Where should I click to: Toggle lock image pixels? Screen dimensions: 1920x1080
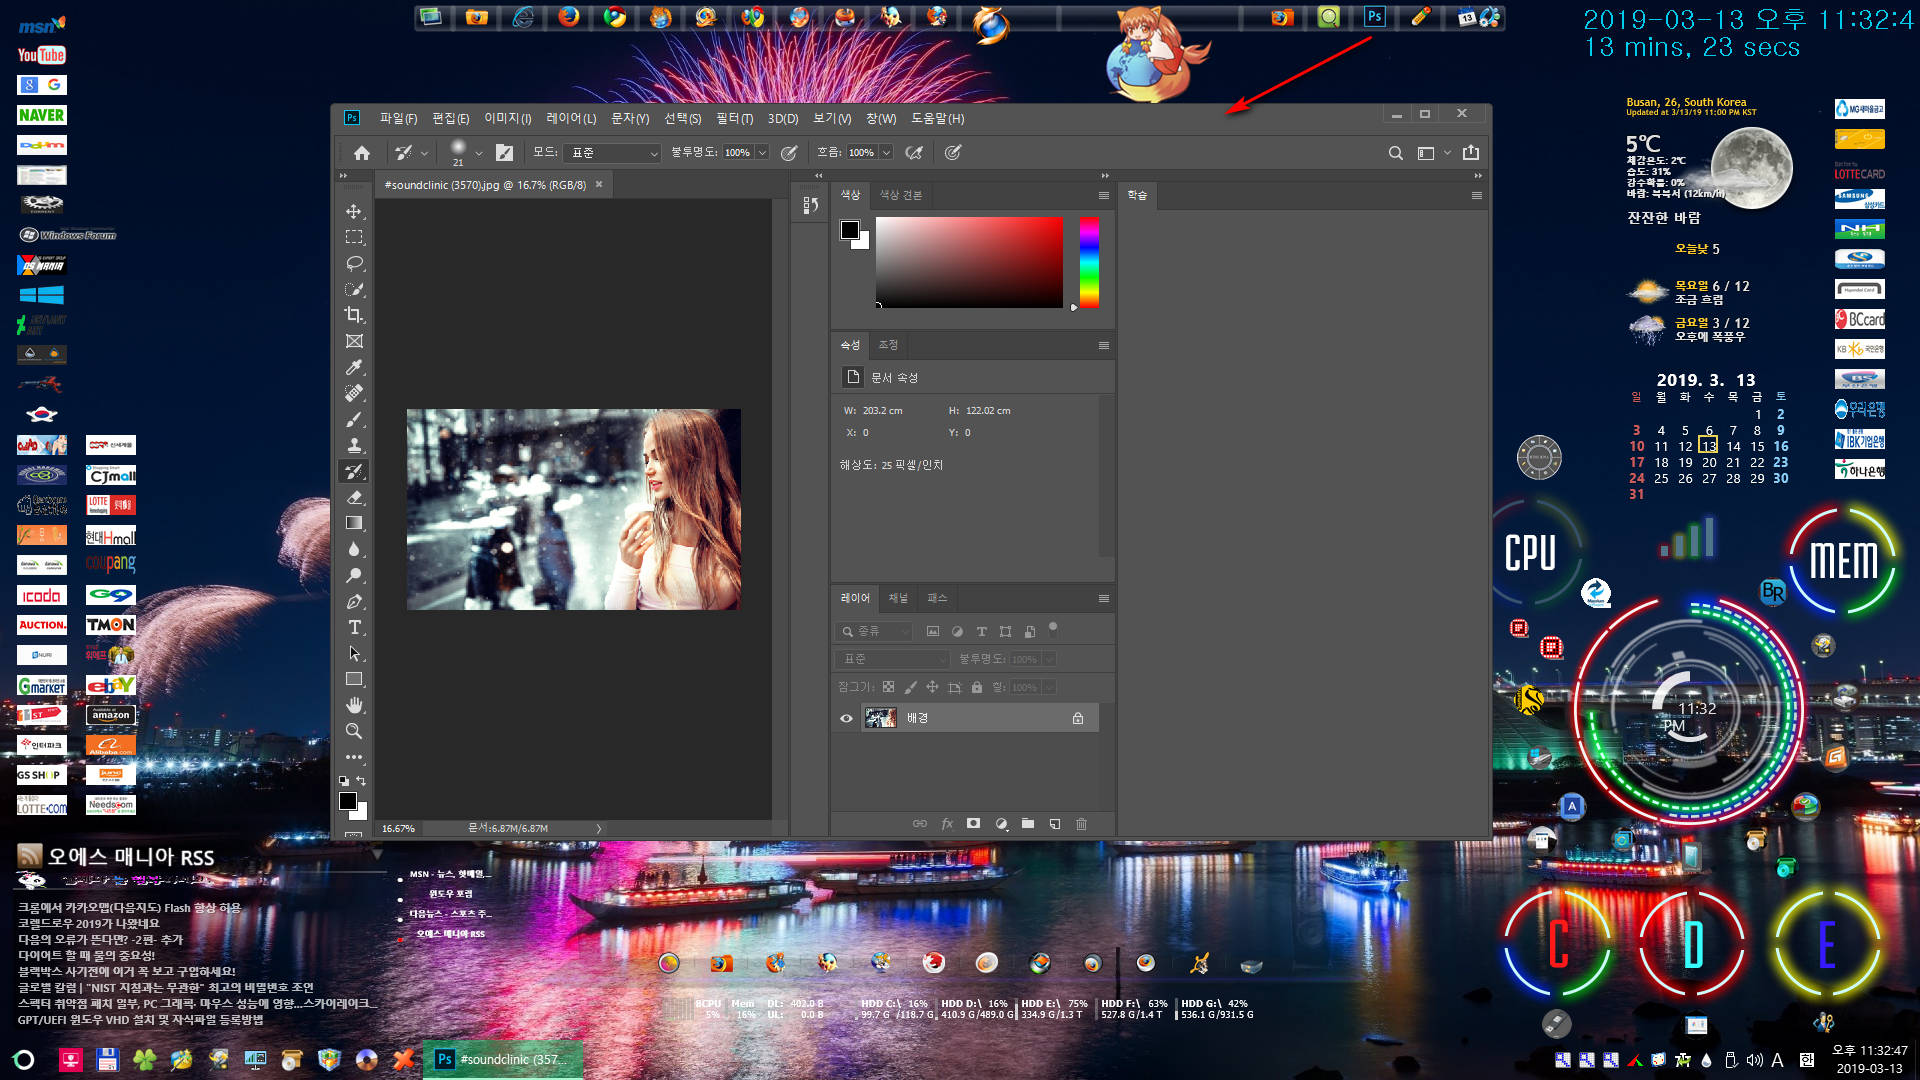point(910,687)
